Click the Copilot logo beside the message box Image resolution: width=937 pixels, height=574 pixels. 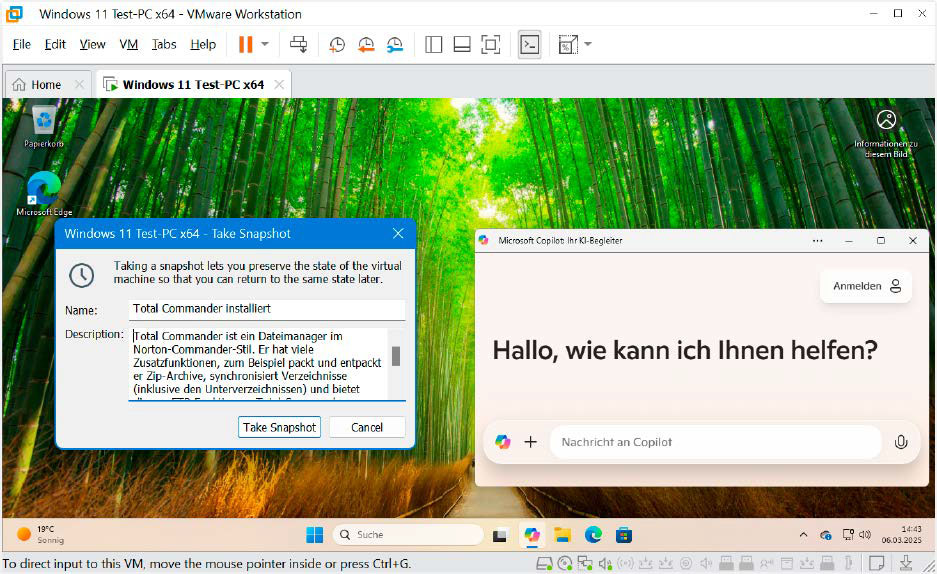click(x=503, y=442)
